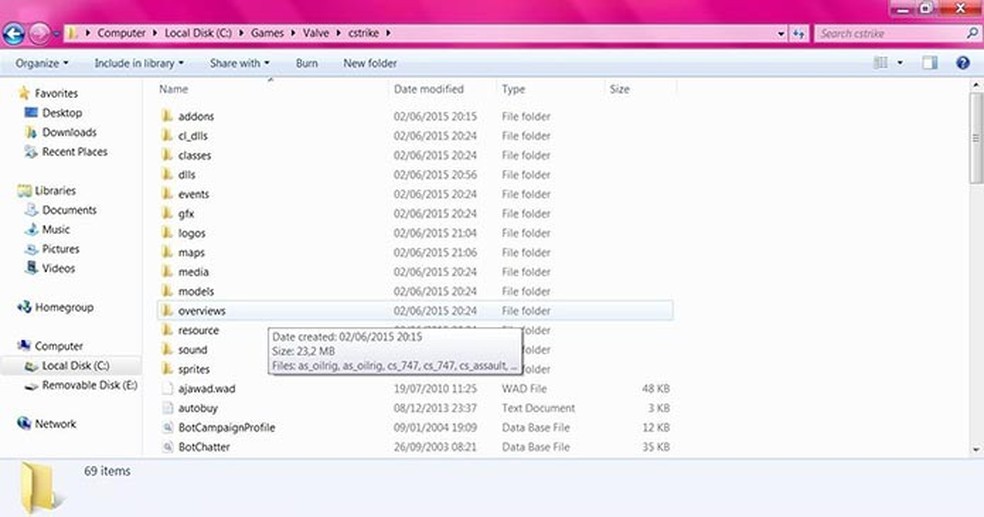Select the models folder icon

167,291
